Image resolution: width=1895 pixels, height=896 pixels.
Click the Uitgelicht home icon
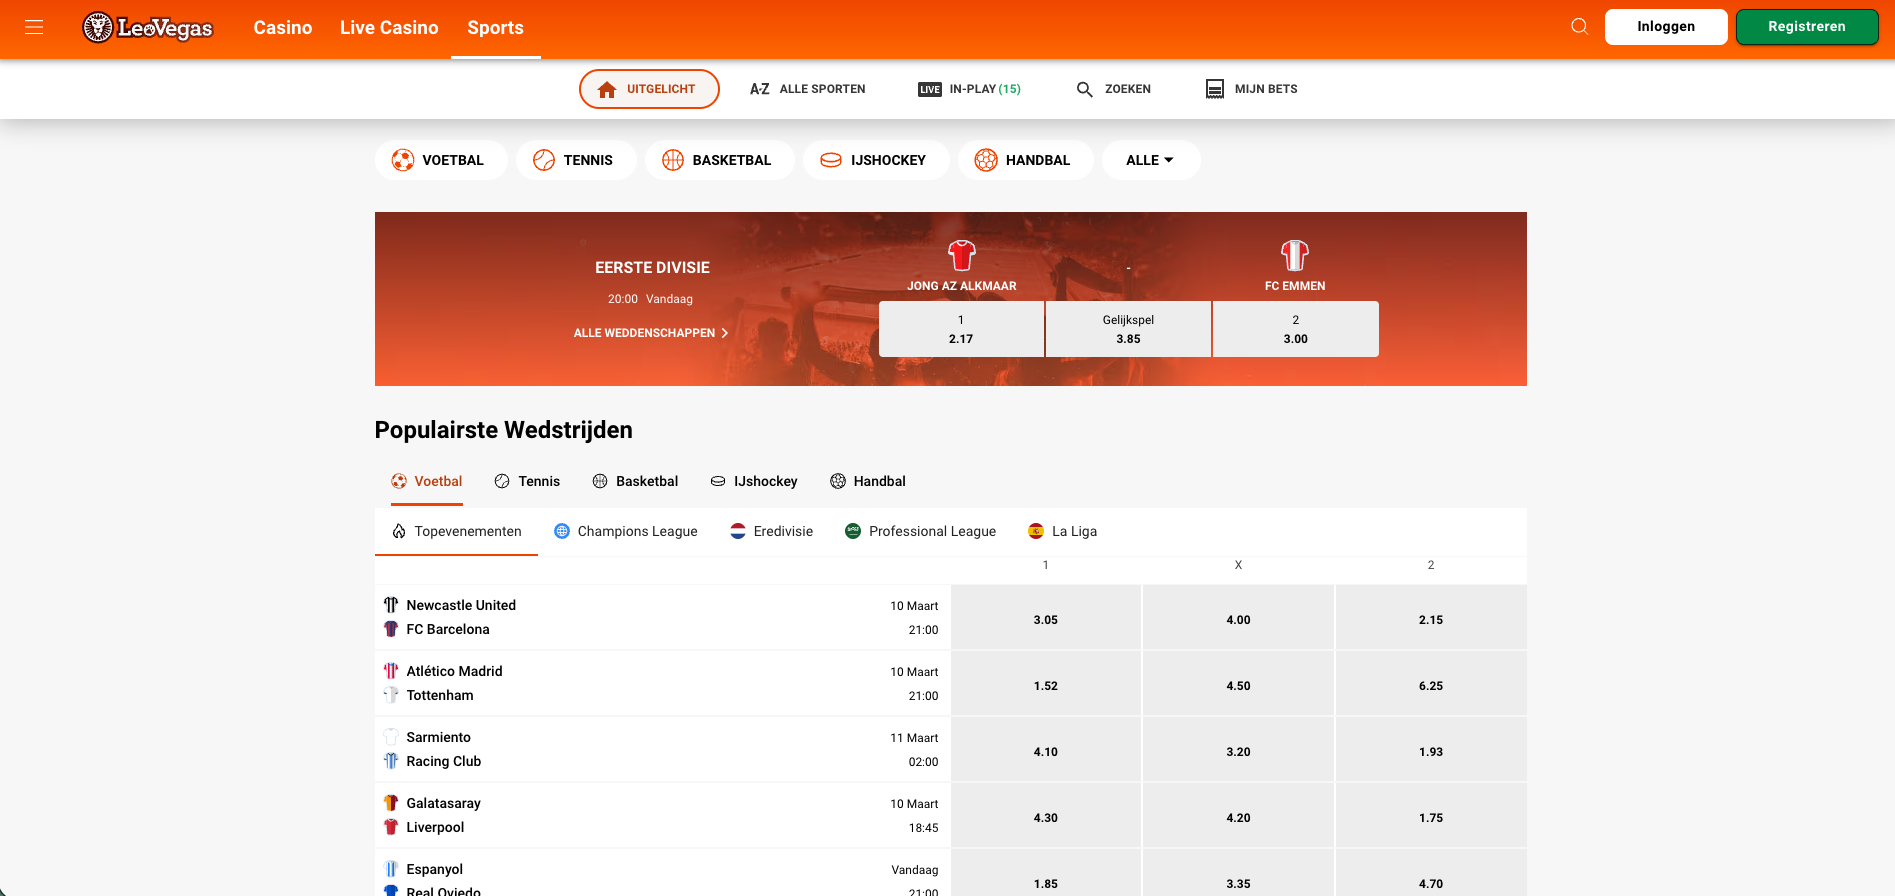click(607, 90)
